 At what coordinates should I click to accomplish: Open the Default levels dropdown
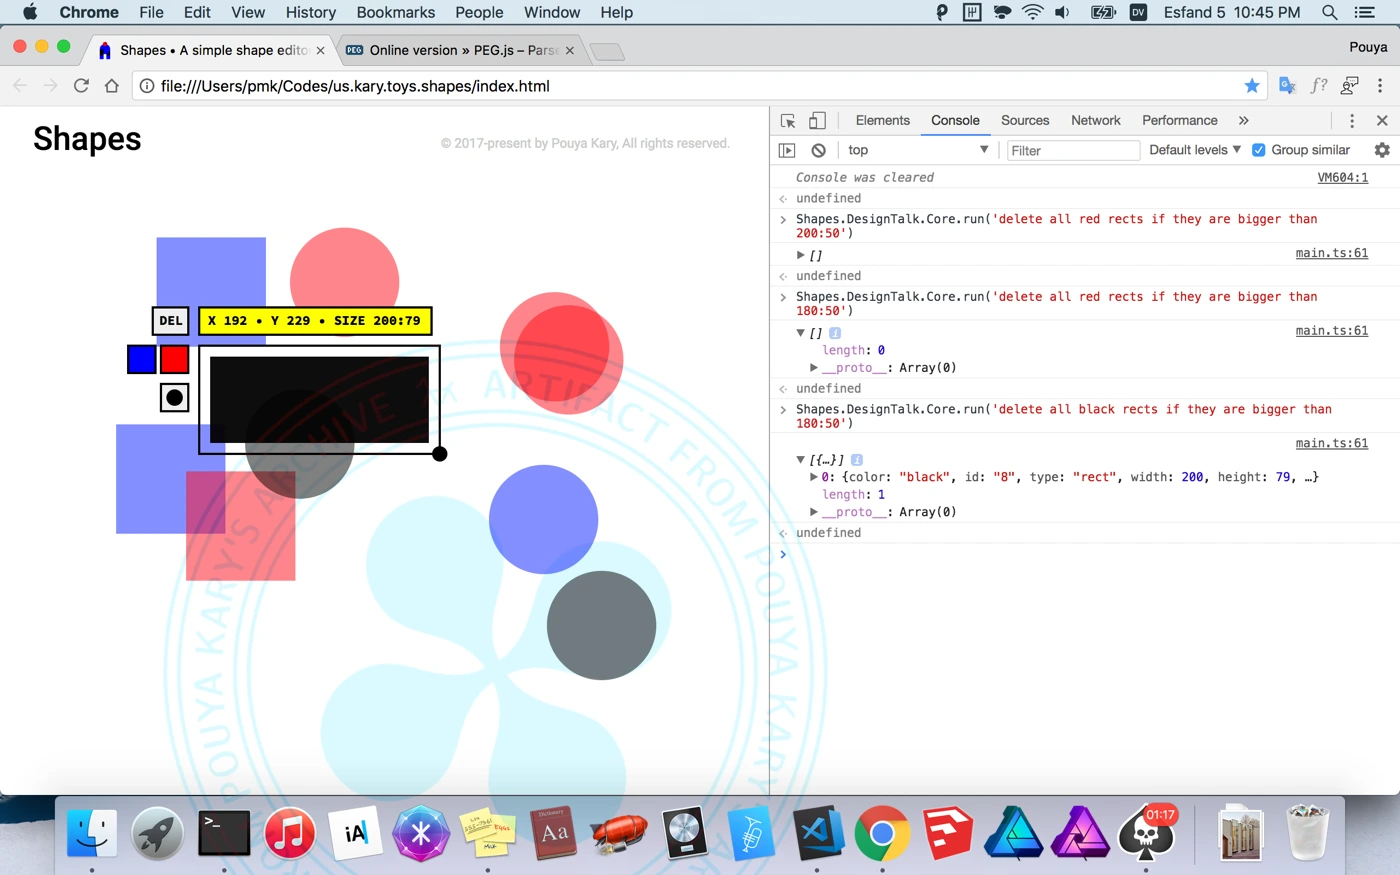tap(1194, 150)
